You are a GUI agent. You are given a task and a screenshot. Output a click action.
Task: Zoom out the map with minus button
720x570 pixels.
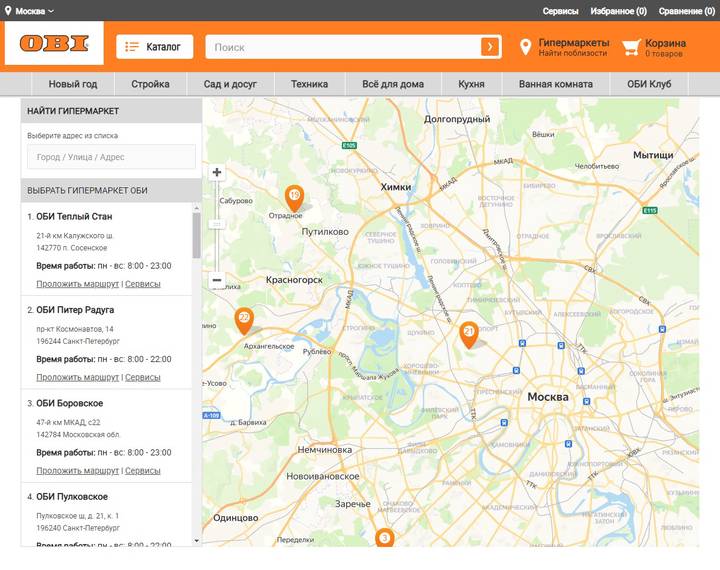tap(217, 280)
